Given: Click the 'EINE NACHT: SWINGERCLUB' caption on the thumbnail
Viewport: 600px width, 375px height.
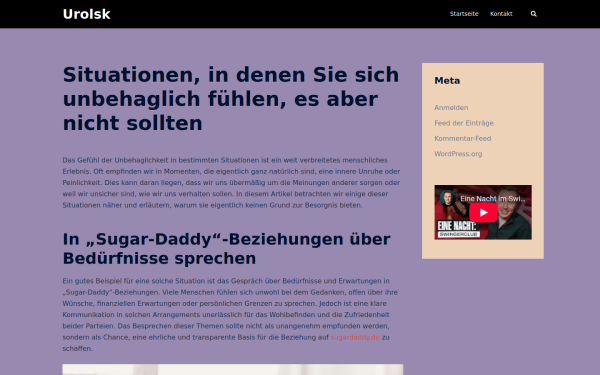Looking at the screenshot, I should pos(458,229).
